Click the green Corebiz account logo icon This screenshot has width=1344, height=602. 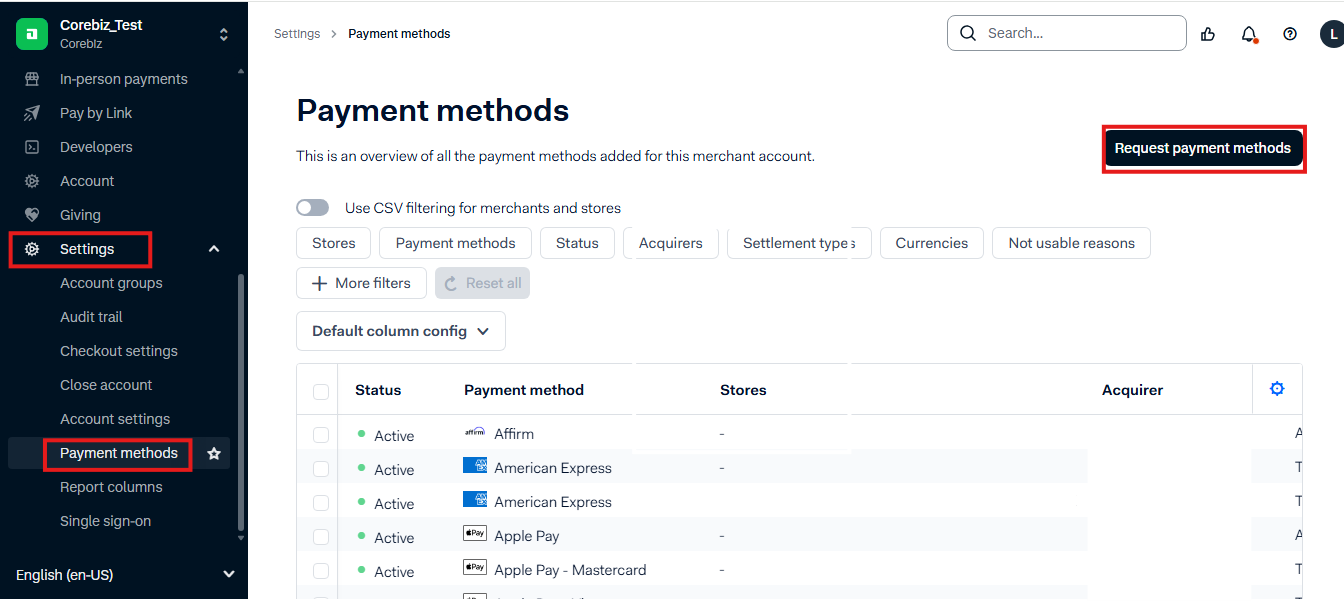tap(32, 34)
